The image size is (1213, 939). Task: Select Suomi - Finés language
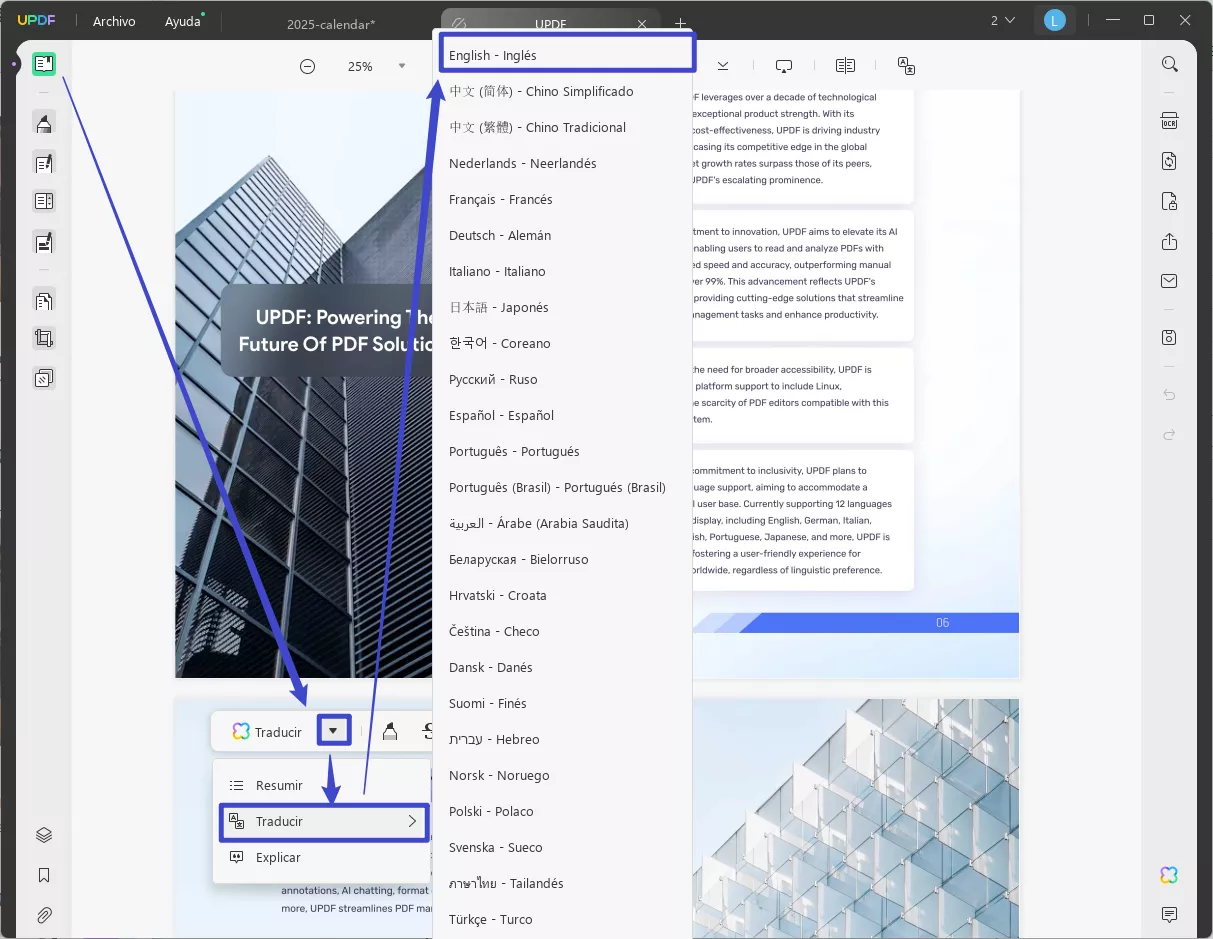pos(562,703)
